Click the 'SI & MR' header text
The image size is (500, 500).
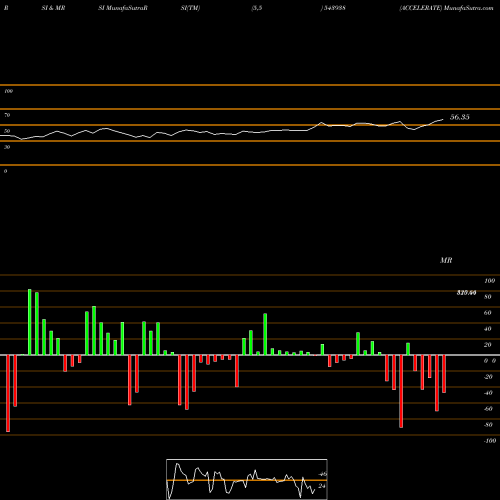coord(53,8)
